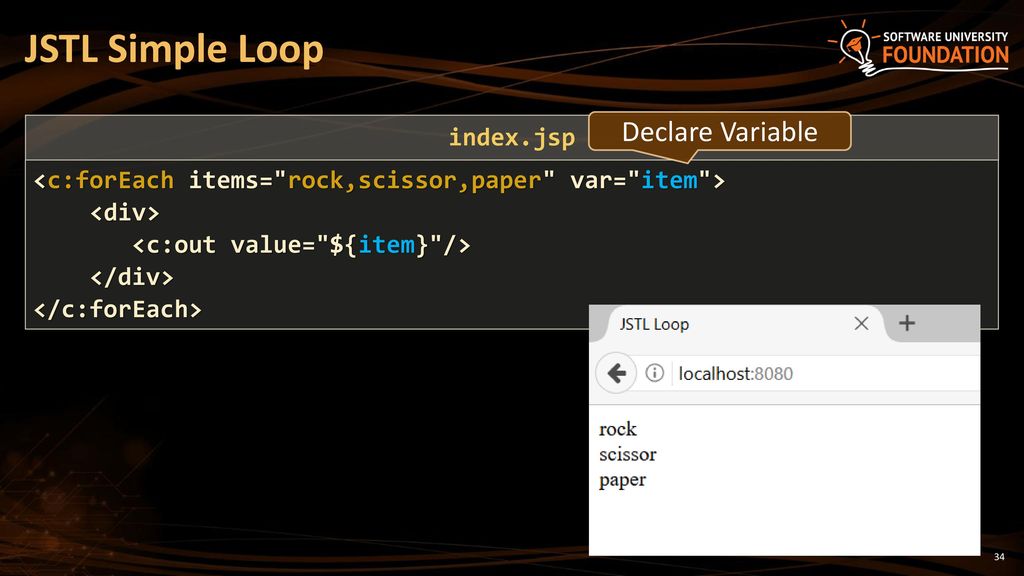
Task: Click the FOUNDATION logo text
Action: (945, 56)
